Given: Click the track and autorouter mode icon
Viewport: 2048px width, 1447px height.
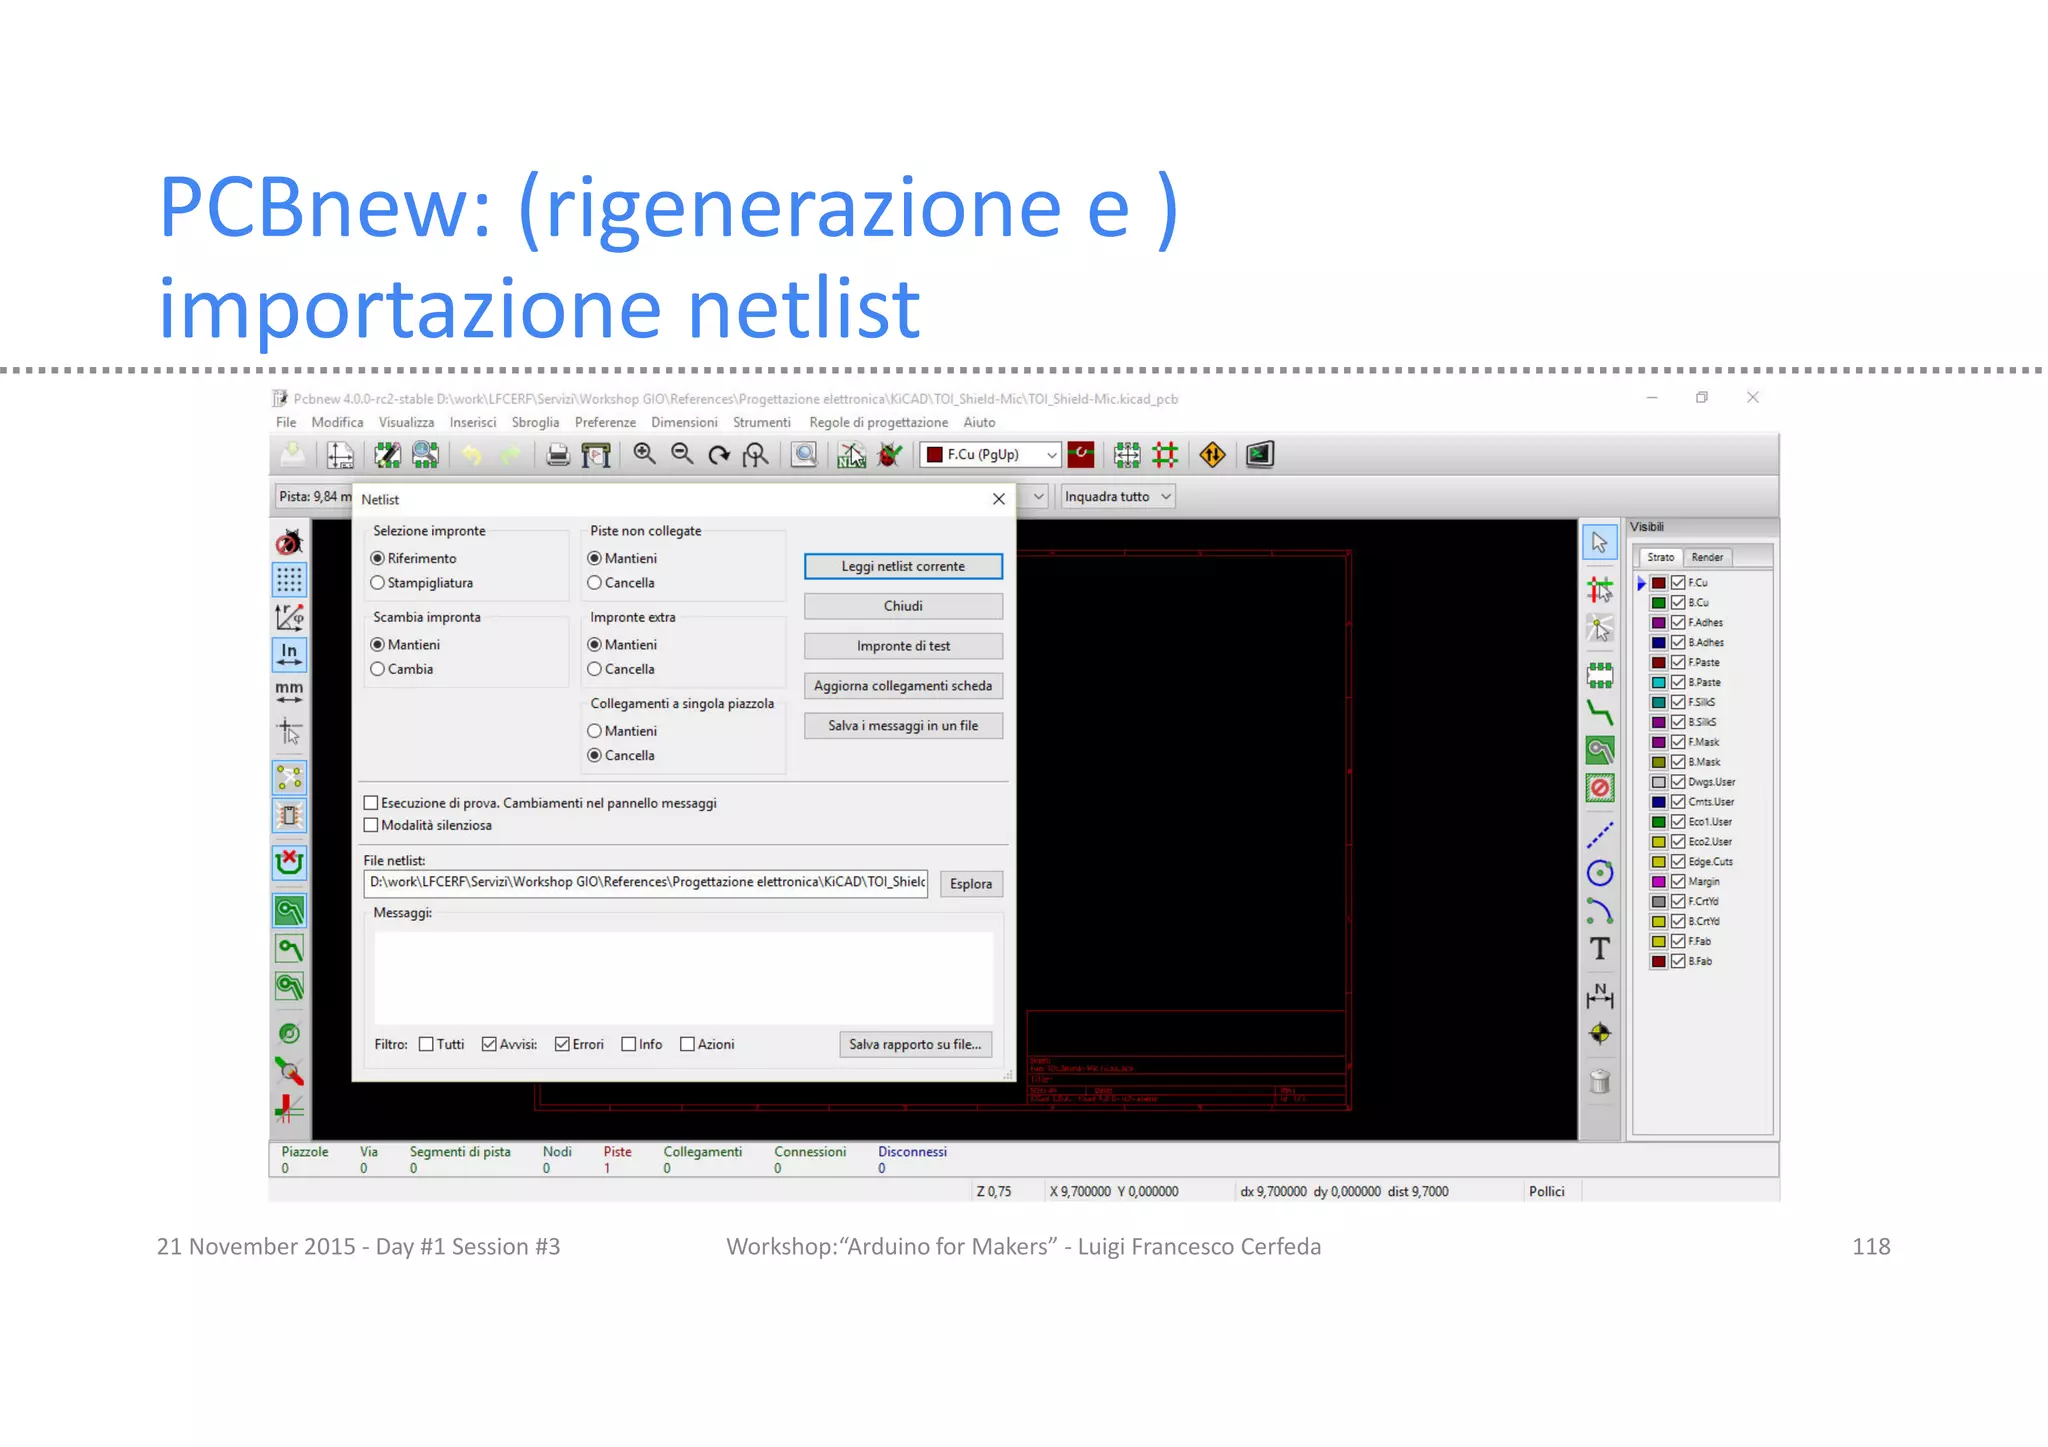Looking at the screenshot, I should pos(1165,455).
